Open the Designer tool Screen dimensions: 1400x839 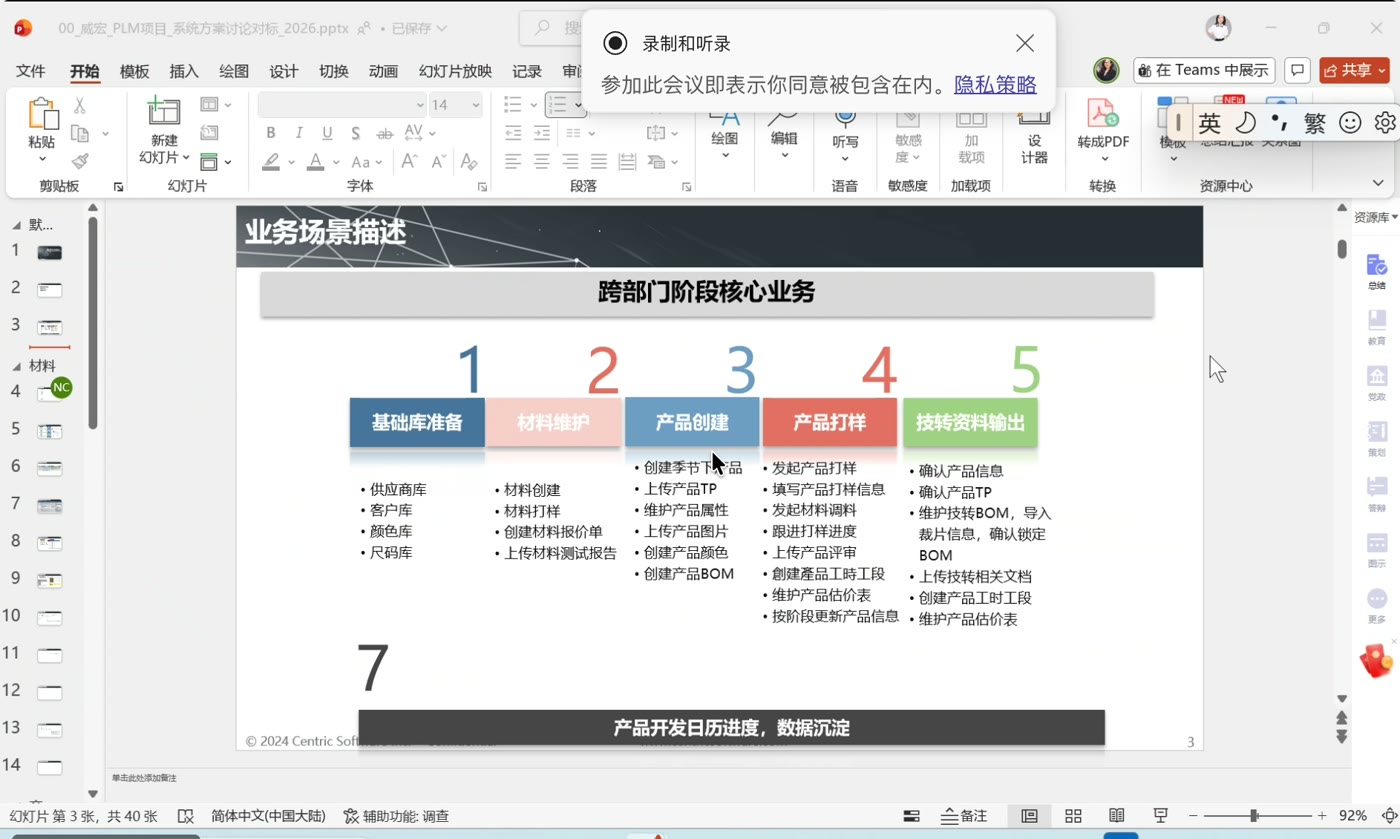pyautogui.click(x=1034, y=136)
